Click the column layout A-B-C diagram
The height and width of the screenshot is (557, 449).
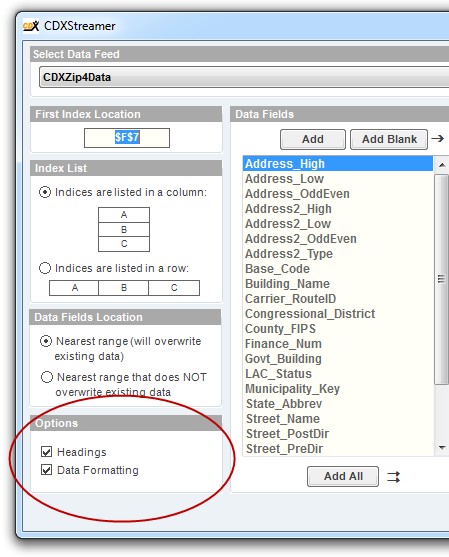click(x=124, y=229)
